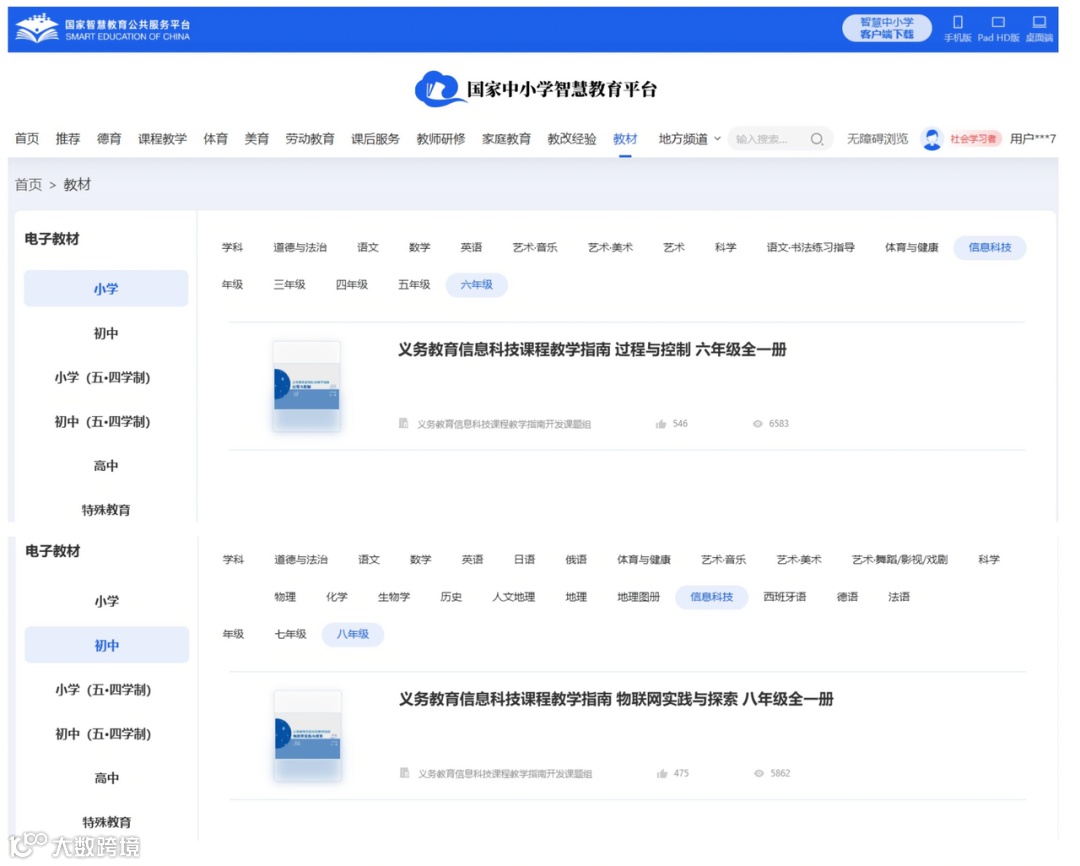Open the 课程教学 nav item
This screenshot has height=866, width=1080.
point(162,139)
